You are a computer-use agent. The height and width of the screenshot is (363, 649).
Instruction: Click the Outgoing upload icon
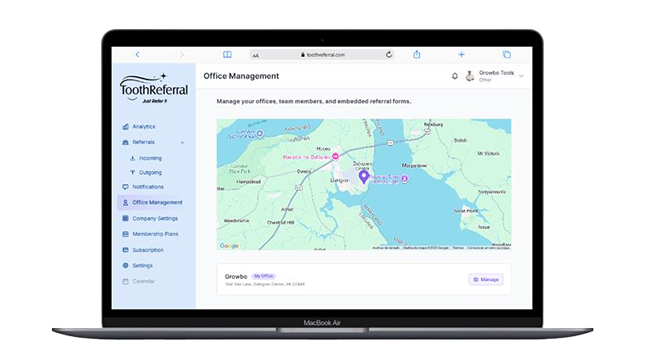(x=132, y=173)
